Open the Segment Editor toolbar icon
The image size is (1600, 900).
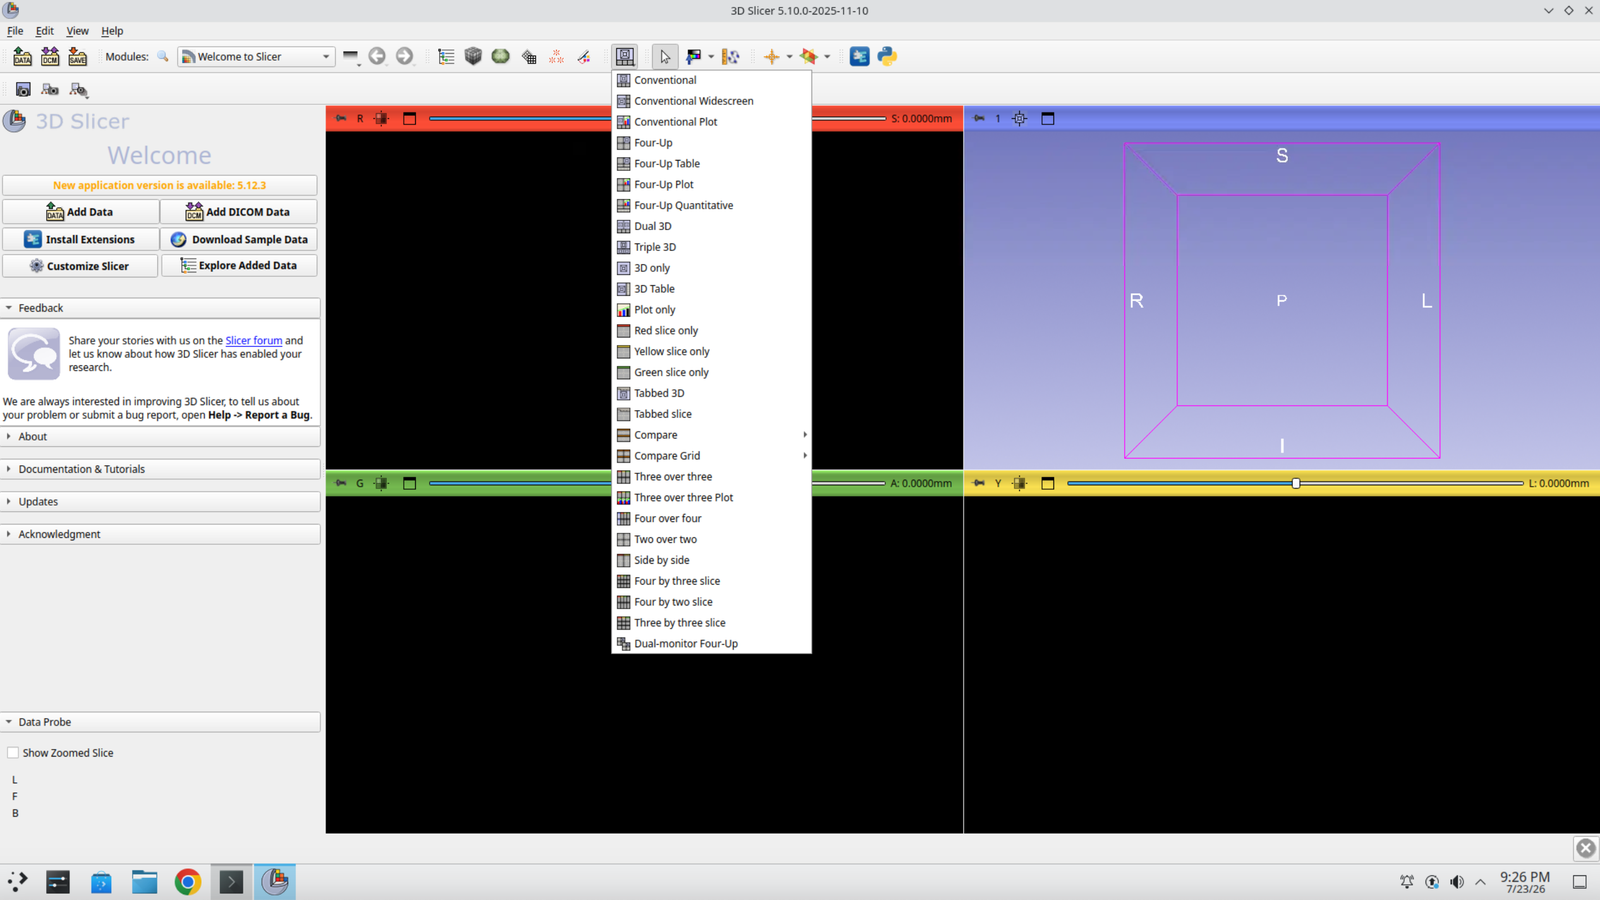pos(584,57)
